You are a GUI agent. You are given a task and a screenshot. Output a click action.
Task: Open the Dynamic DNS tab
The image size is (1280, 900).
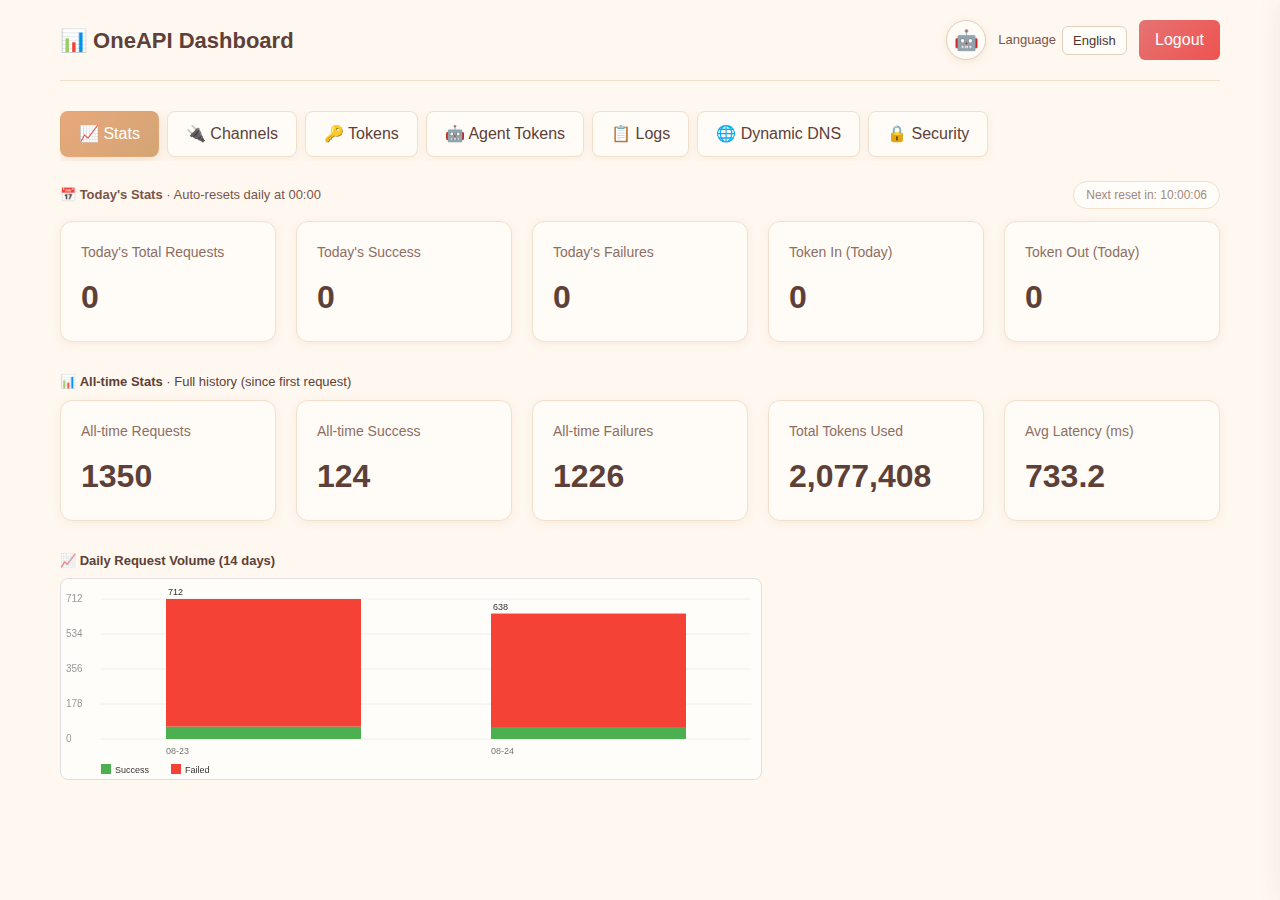[778, 134]
